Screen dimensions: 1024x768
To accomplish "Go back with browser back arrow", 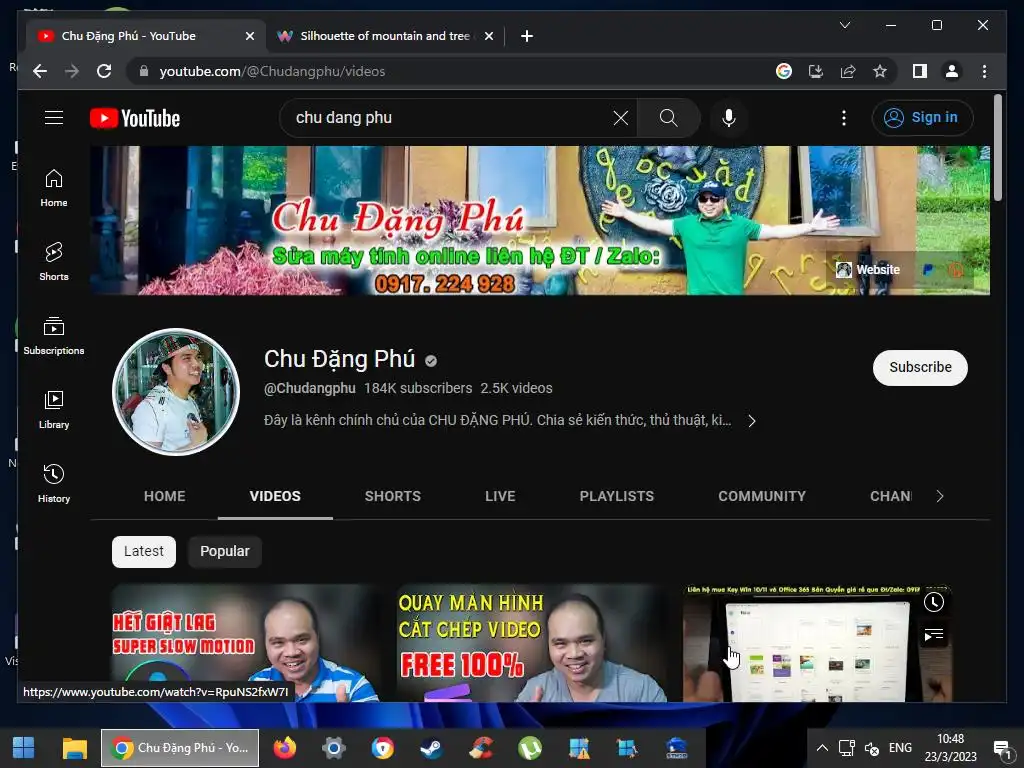I will (40, 71).
